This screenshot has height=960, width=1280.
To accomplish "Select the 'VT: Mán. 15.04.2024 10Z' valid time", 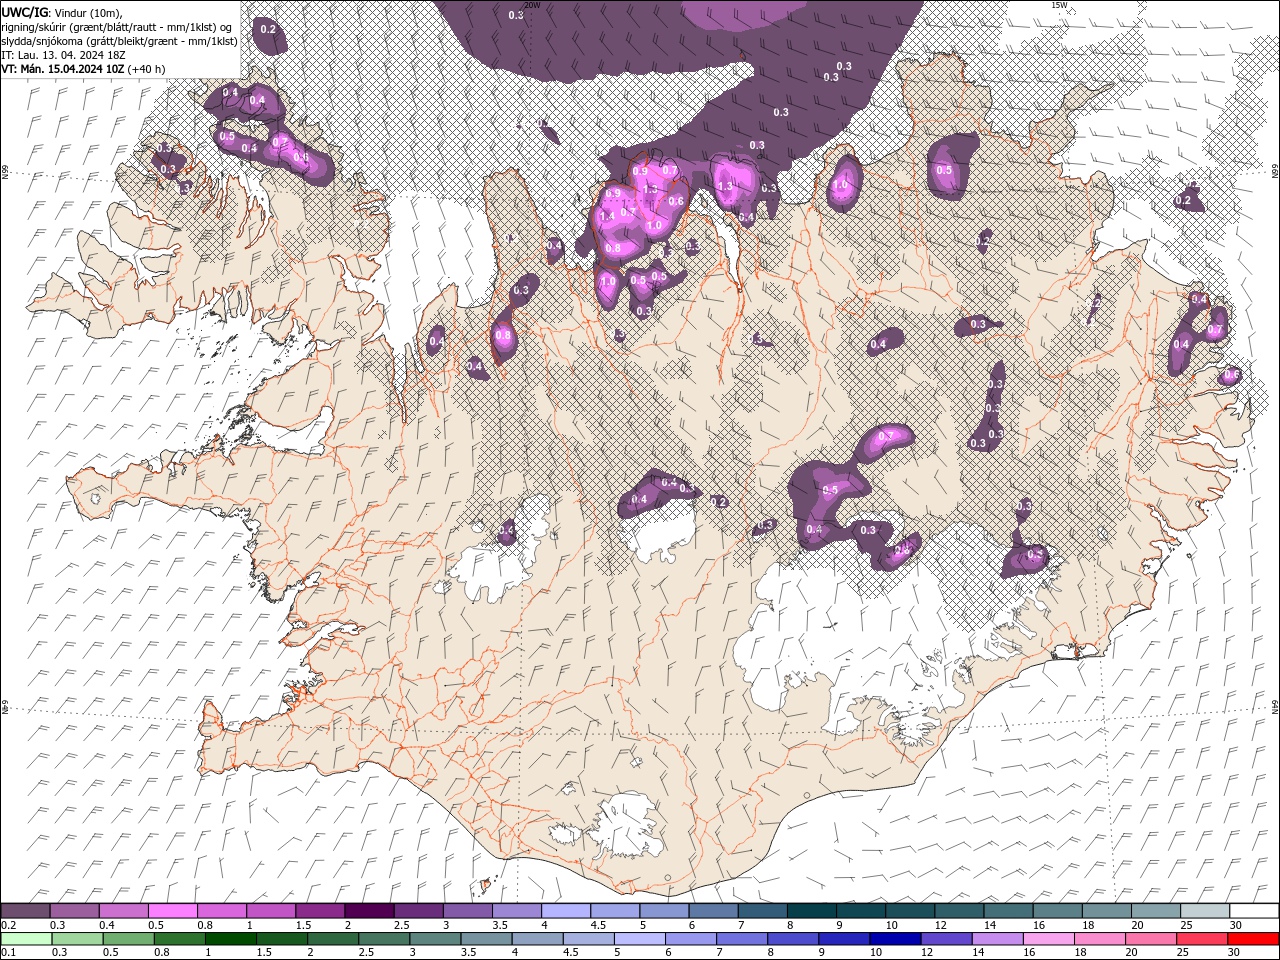I will tap(63, 69).
